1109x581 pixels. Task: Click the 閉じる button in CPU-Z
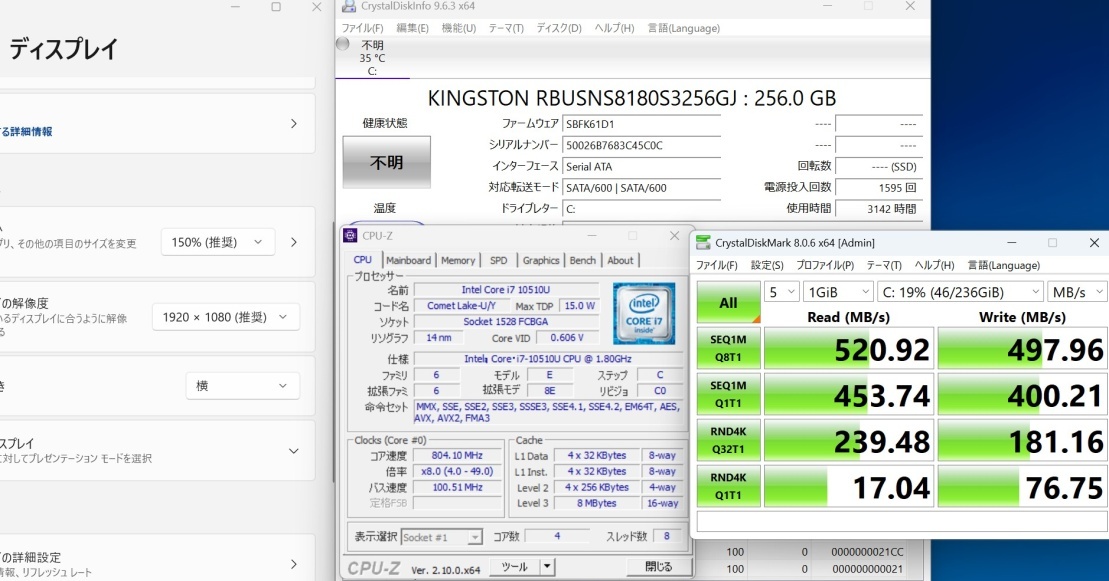(x=658, y=567)
